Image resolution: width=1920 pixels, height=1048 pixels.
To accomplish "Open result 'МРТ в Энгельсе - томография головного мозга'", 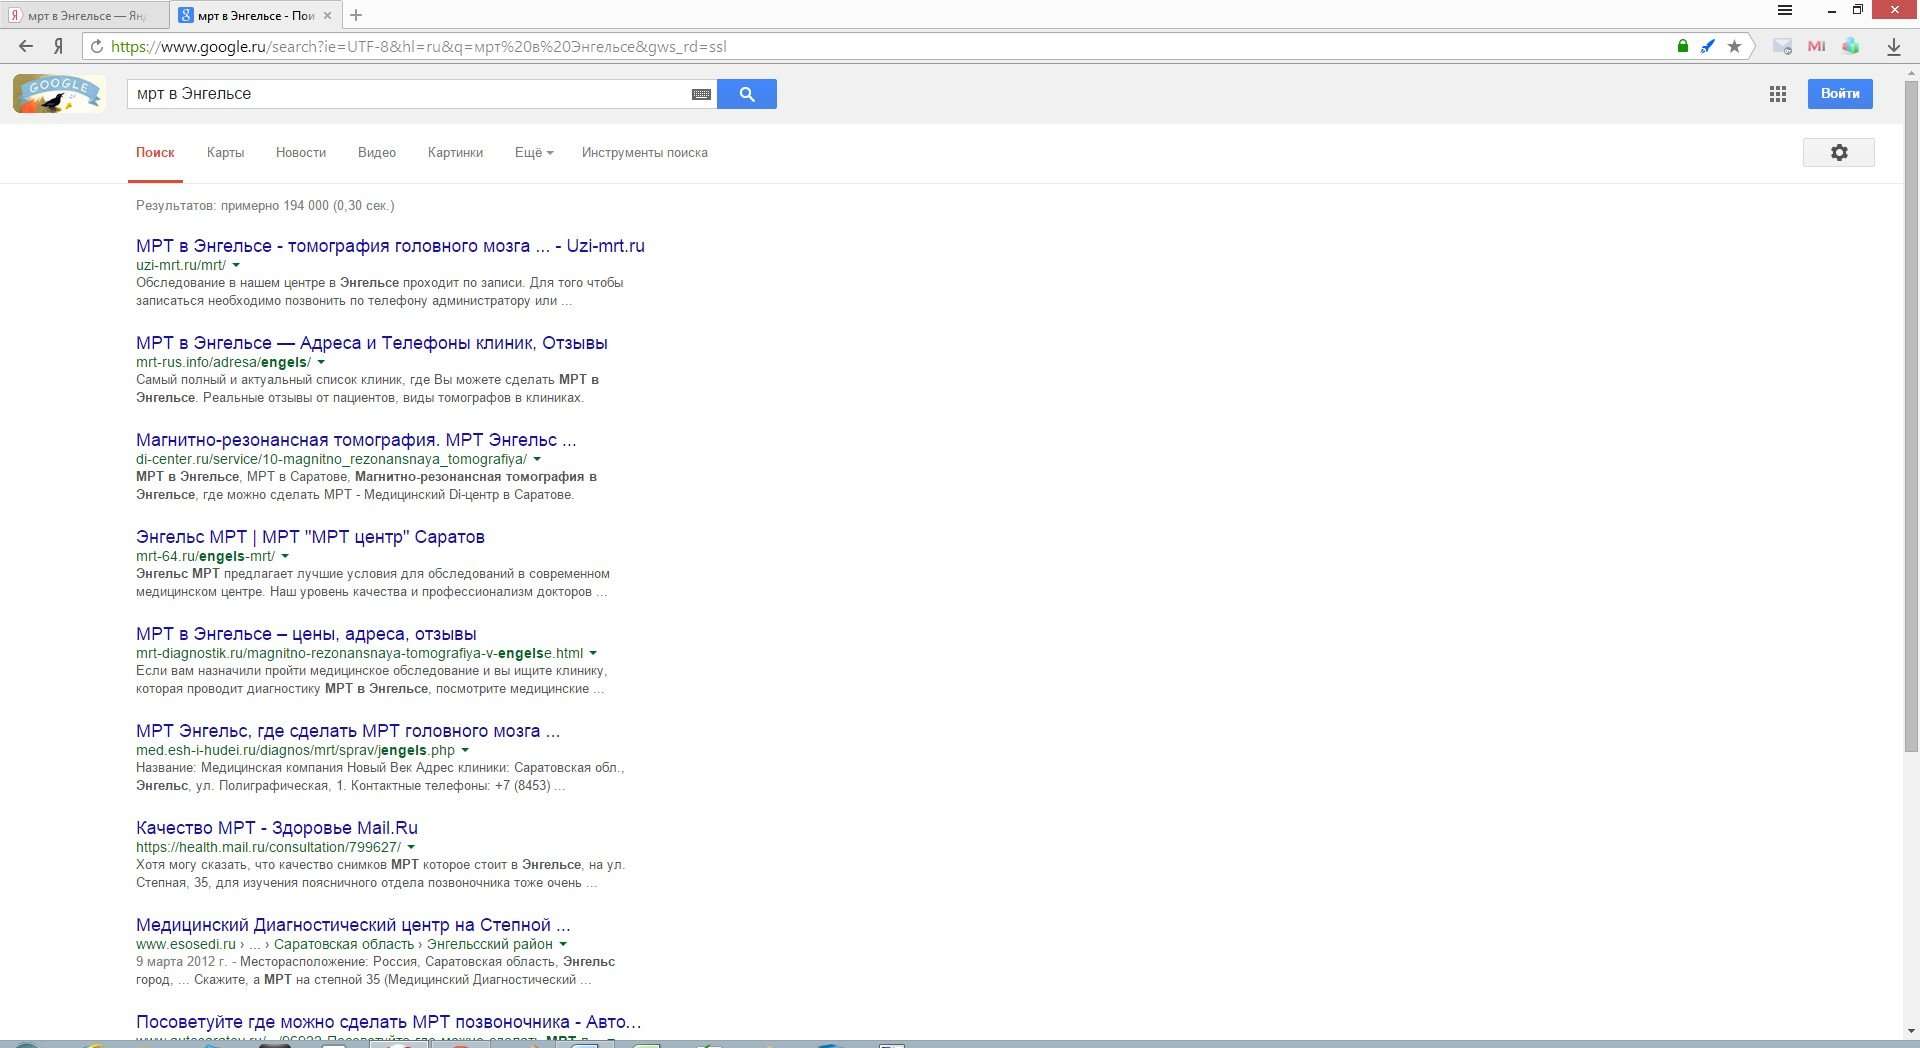I will click(x=390, y=246).
